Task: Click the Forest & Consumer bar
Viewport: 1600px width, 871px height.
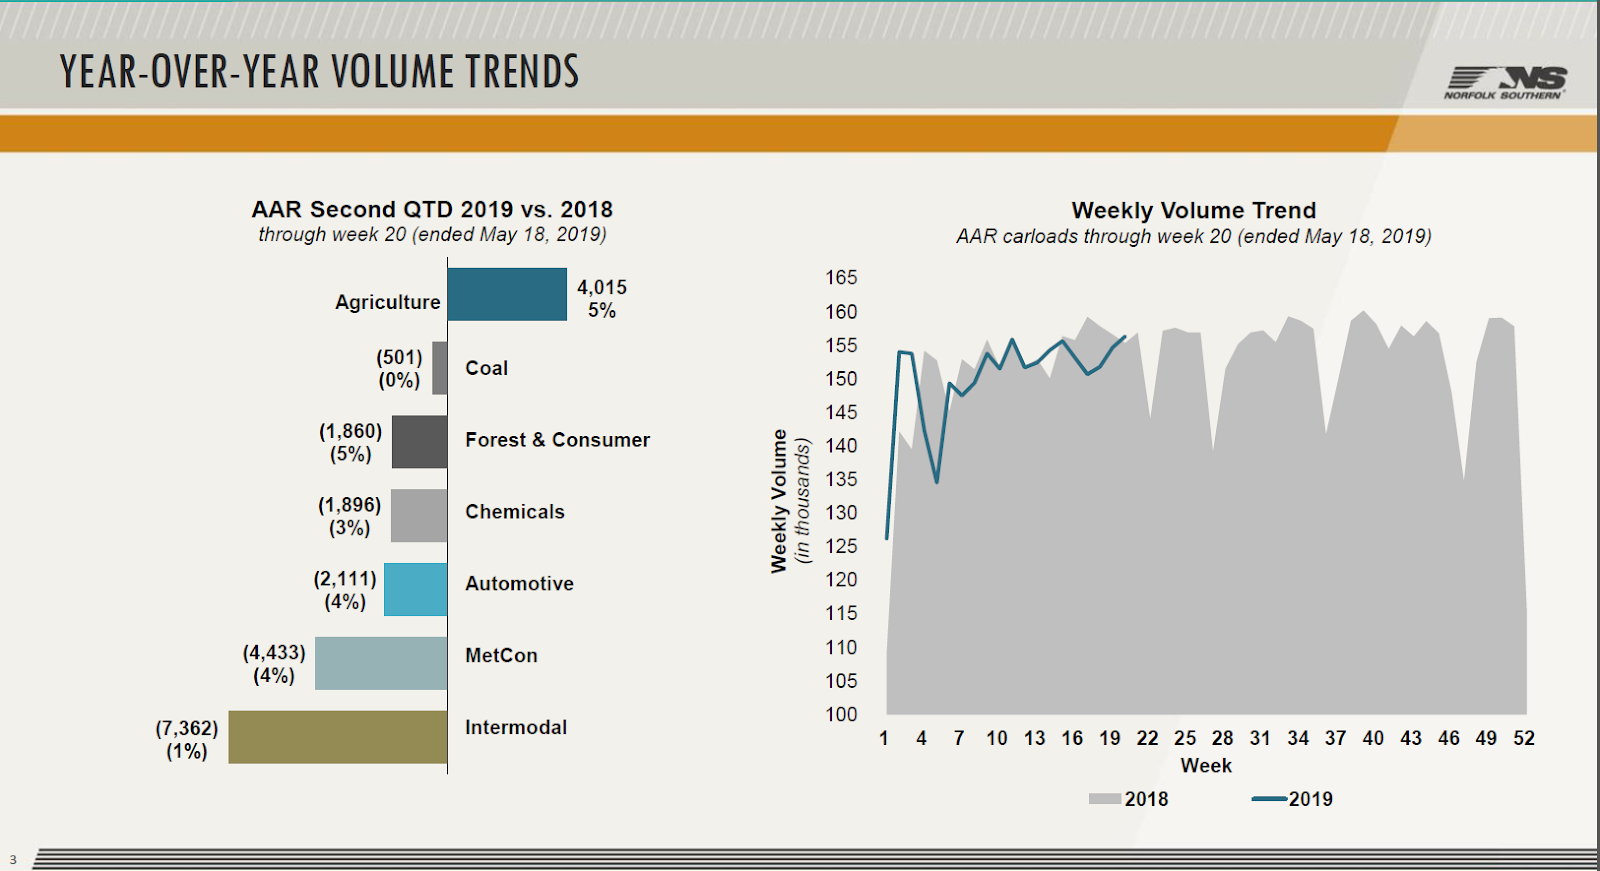Action: [420, 442]
